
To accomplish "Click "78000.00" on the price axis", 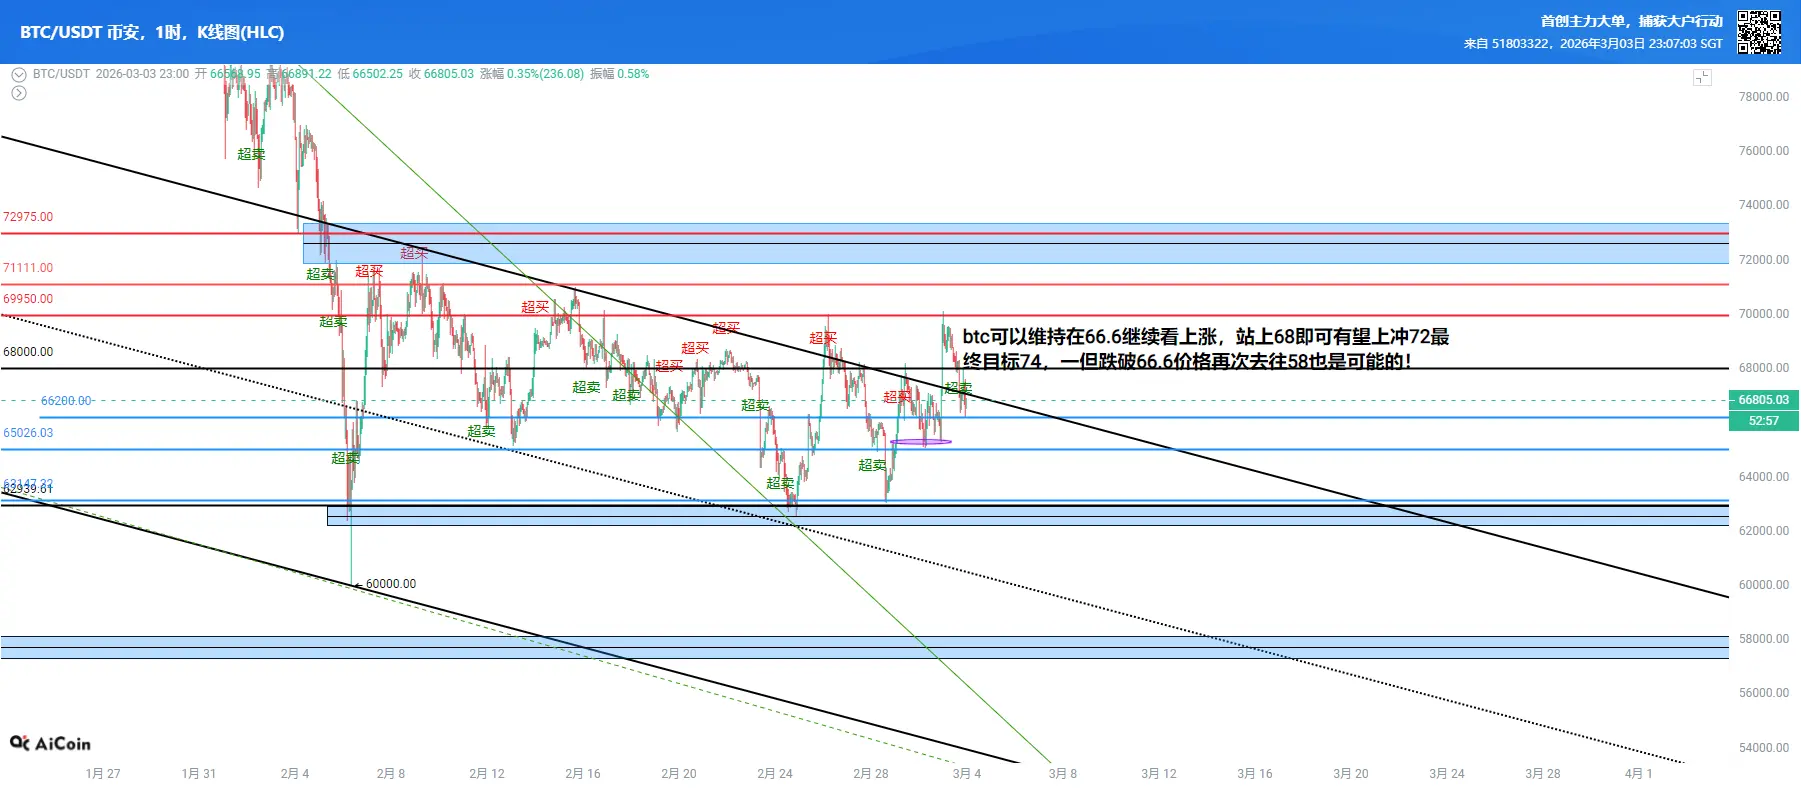I will [x=1764, y=97].
